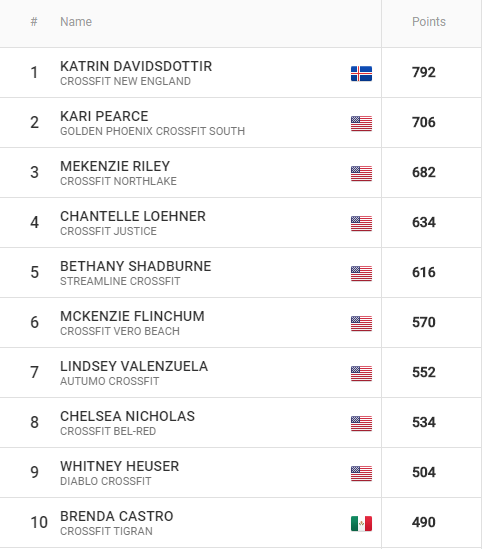Screen dimensions: 482x549
Task: Click the US flag in Whitney Heuser's row
Action: coord(361,474)
